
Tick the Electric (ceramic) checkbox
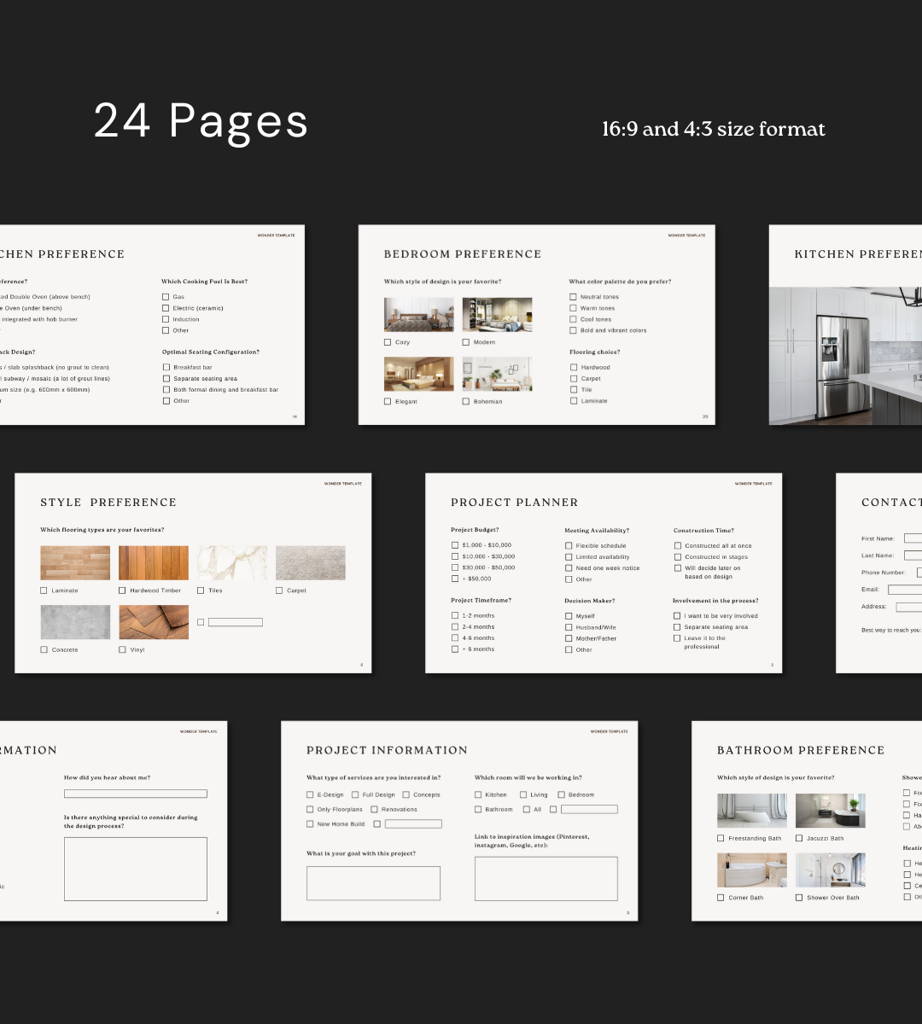point(165,308)
